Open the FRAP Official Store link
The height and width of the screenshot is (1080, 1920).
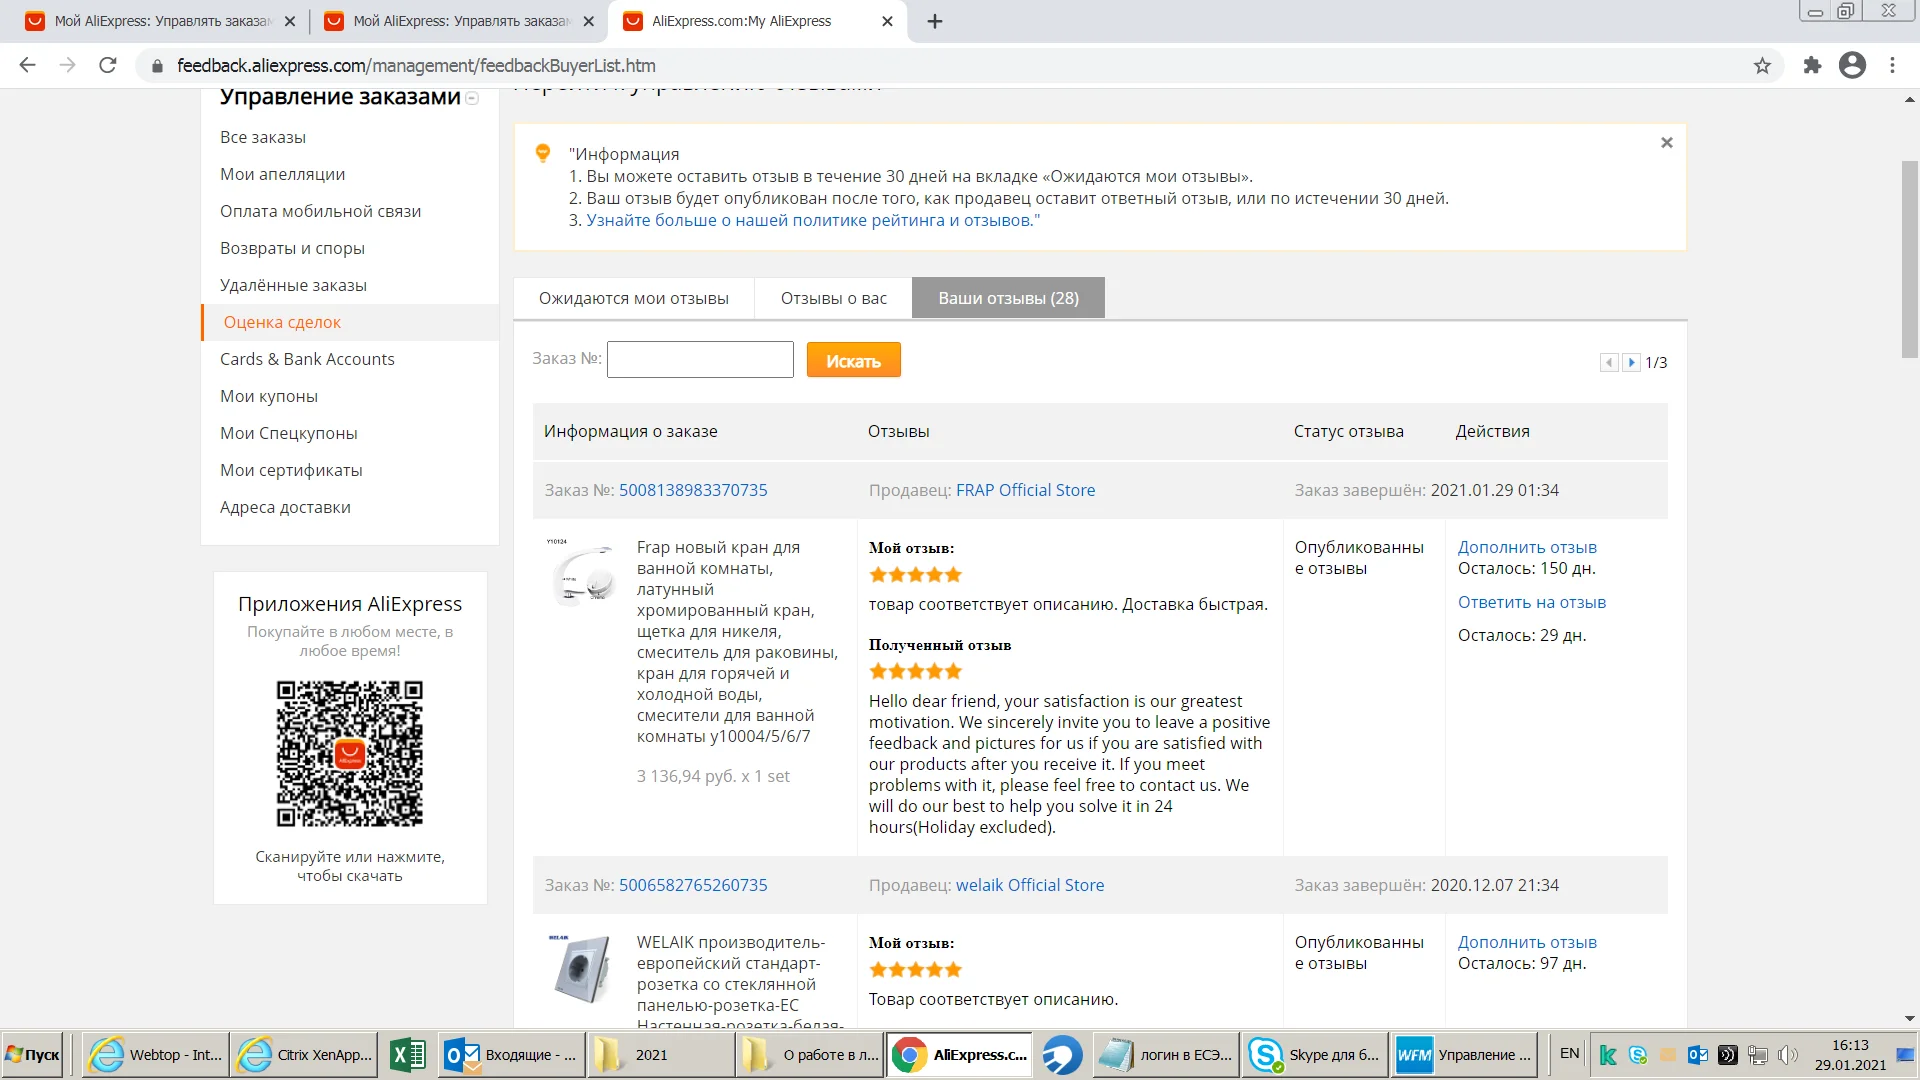[1025, 490]
